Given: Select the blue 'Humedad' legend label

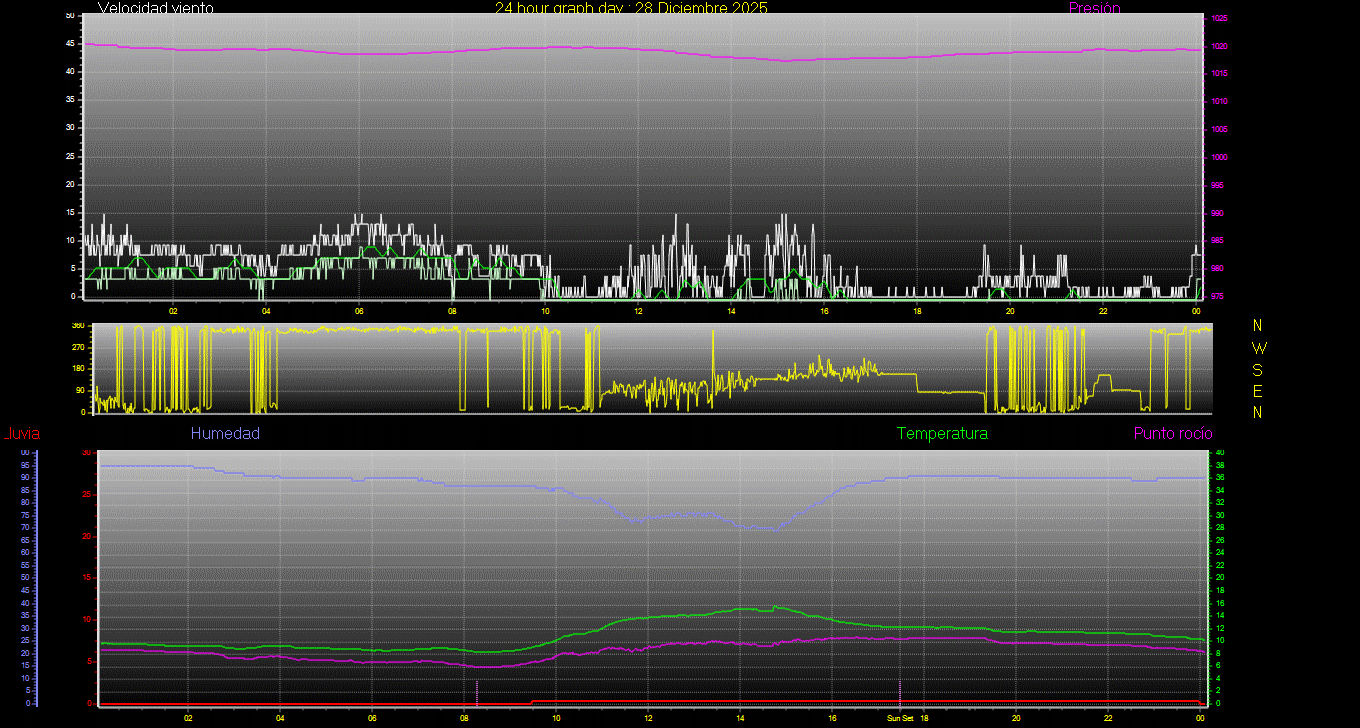Looking at the screenshot, I should click(225, 434).
